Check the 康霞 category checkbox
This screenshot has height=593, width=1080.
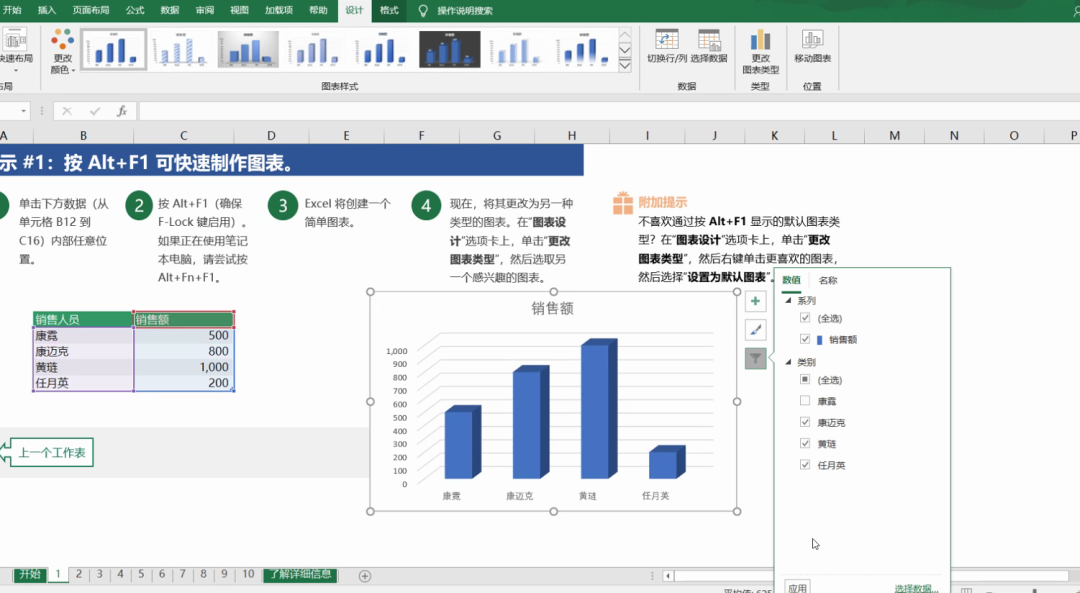click(805, 401)
